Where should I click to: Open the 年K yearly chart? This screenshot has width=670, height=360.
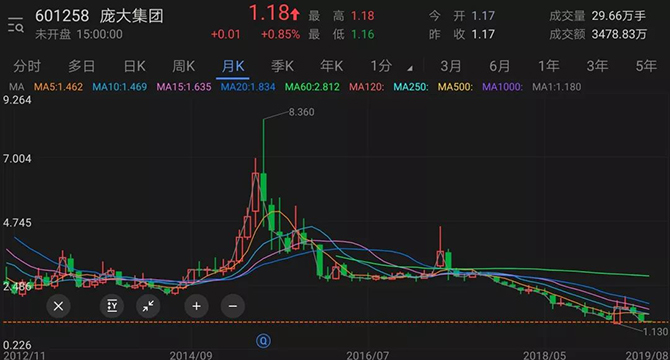(332, 66)
